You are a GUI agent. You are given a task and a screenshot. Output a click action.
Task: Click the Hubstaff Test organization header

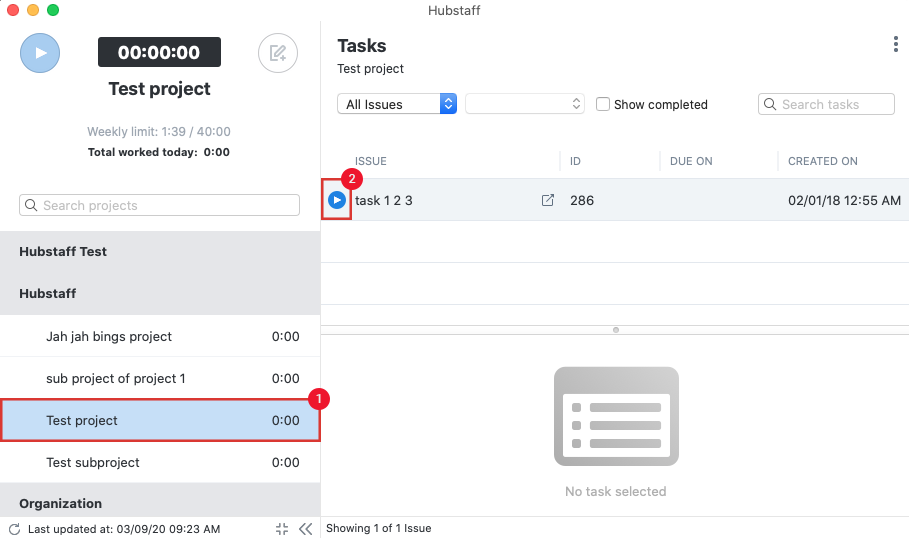click(x=160, y=252)
